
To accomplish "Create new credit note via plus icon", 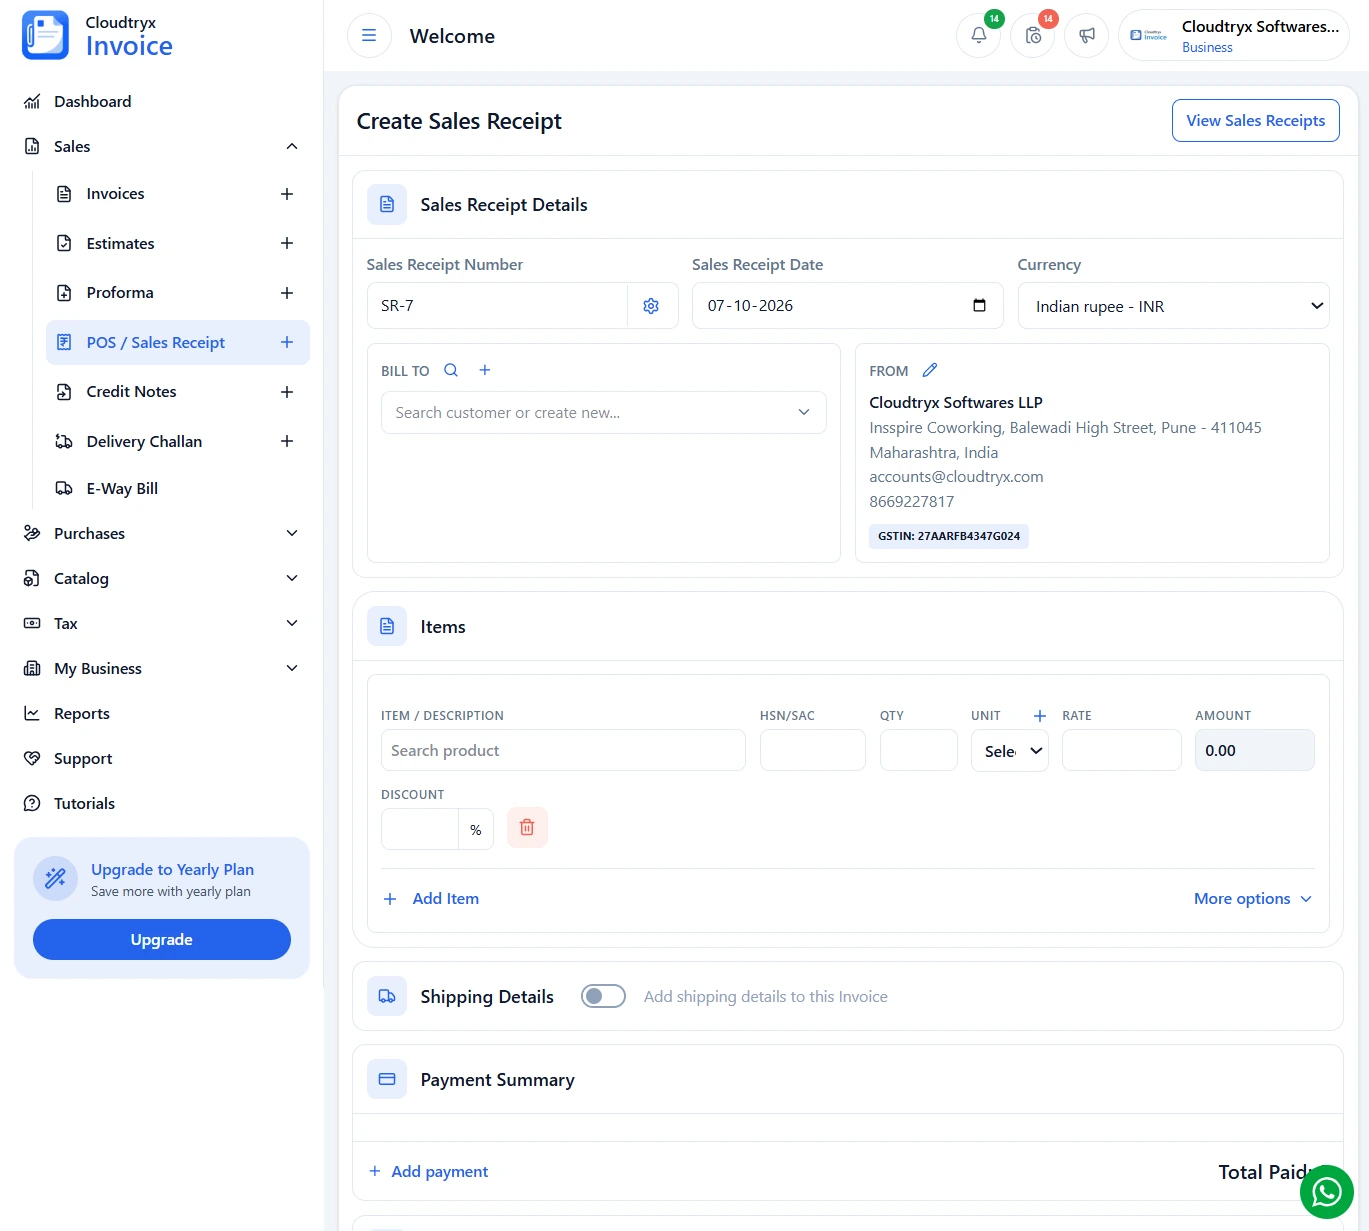I will coord(287,392).
